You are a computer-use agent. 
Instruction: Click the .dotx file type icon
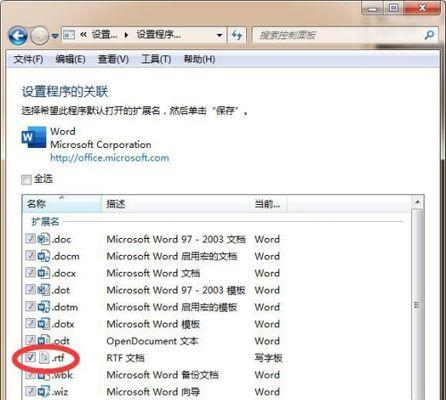(x=44, y=323)
